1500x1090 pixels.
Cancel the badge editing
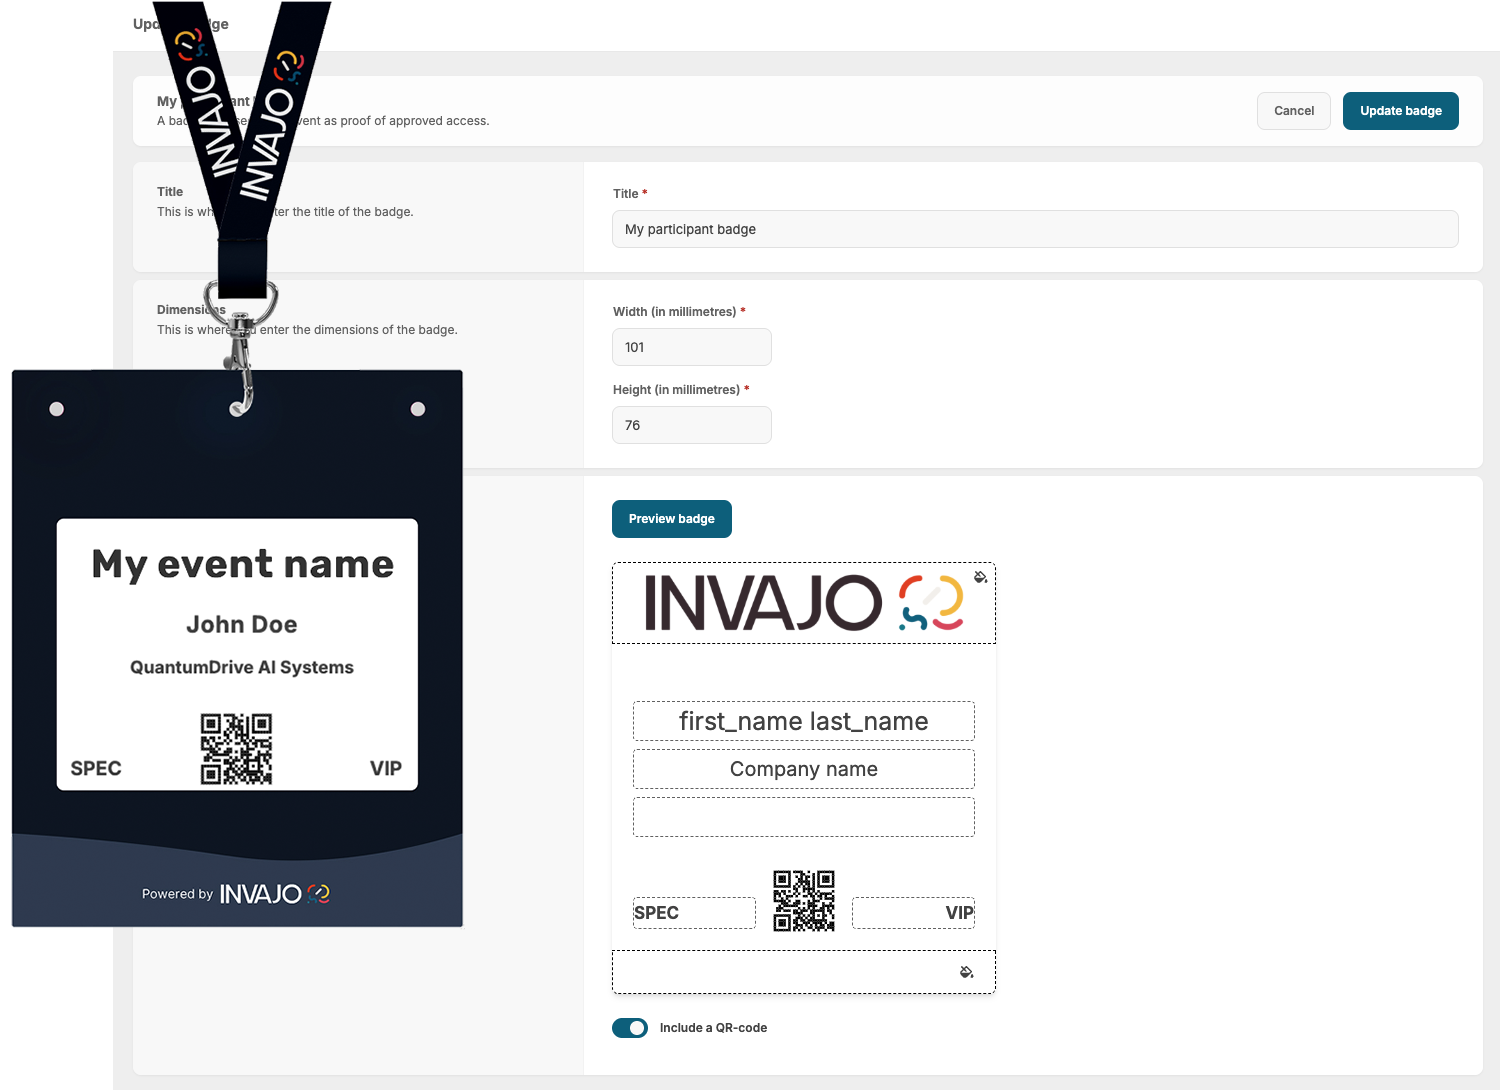tap(1294, 111)
